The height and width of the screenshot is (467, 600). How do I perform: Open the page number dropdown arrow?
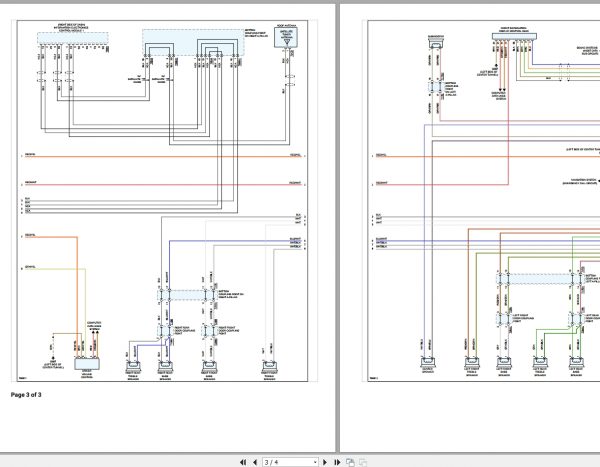coord(315,462)
